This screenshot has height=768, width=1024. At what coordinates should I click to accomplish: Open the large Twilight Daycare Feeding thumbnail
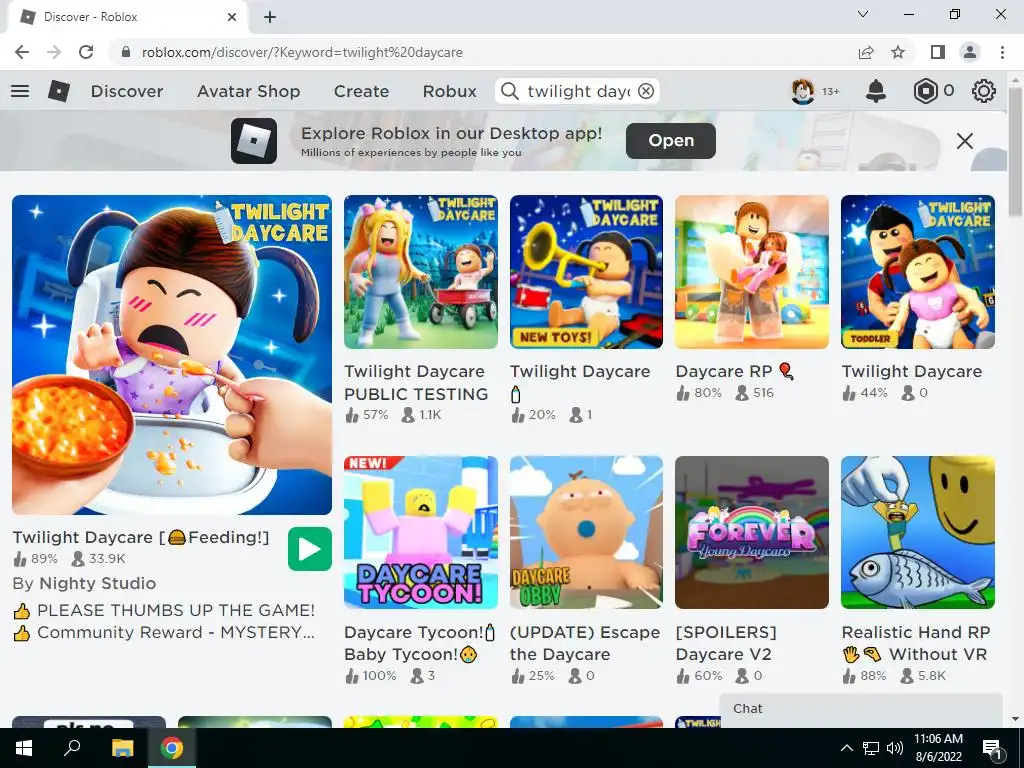click(x=172, y=355)
